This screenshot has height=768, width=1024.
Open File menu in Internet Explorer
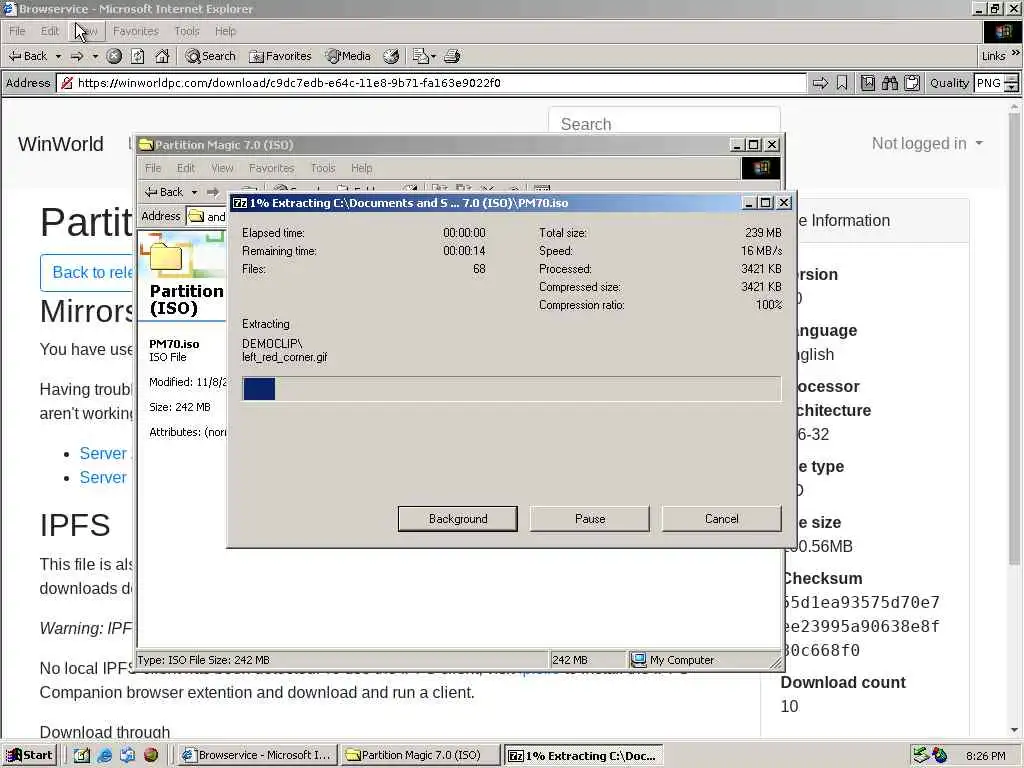pos(17,31)
